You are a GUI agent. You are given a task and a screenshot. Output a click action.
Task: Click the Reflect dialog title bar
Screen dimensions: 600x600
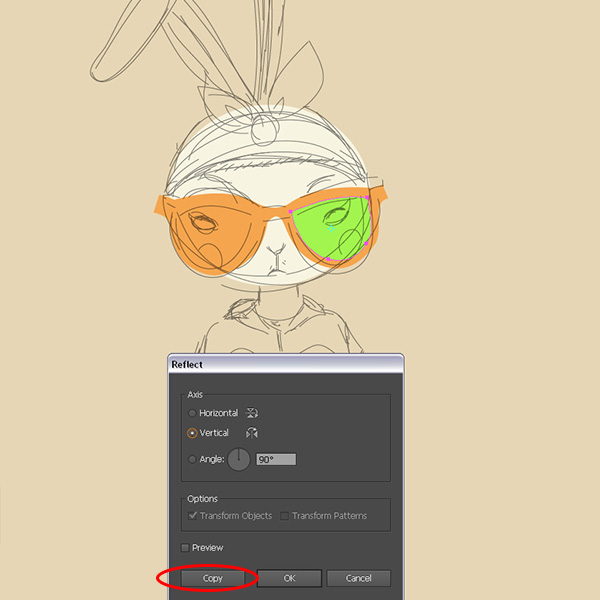coord(286,364)
